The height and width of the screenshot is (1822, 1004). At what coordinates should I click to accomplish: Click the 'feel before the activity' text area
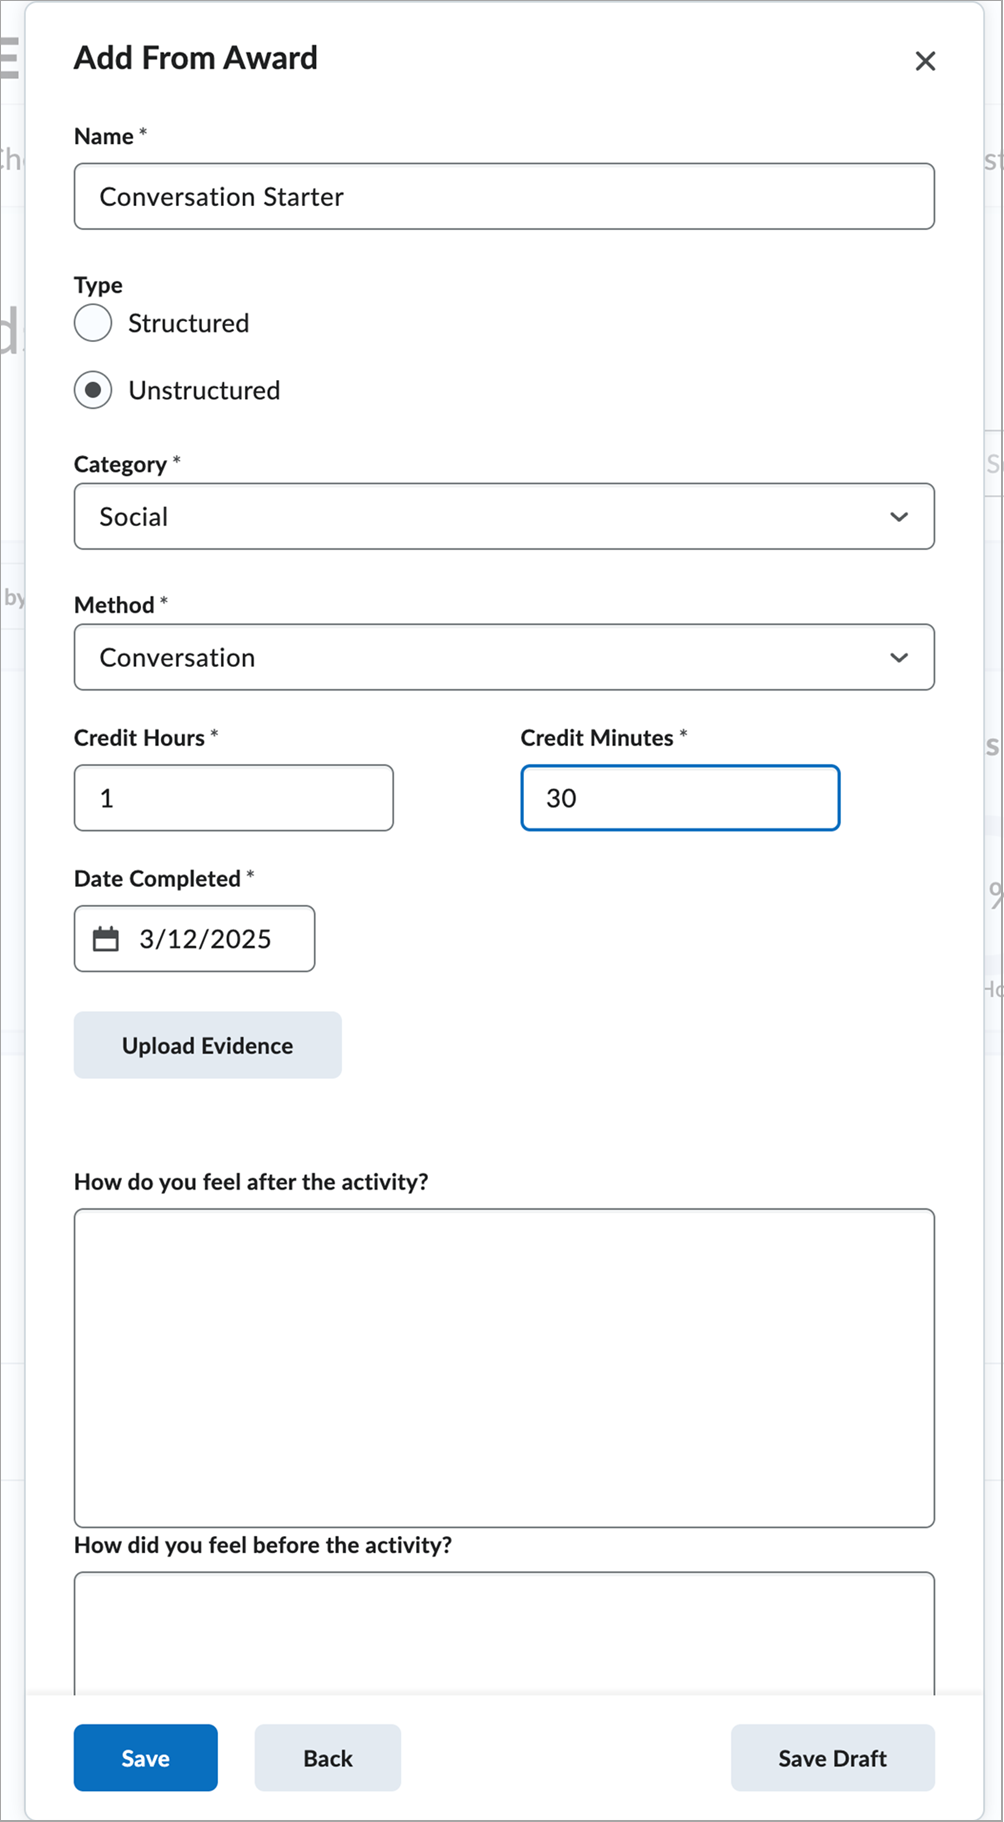[504, 1632]
